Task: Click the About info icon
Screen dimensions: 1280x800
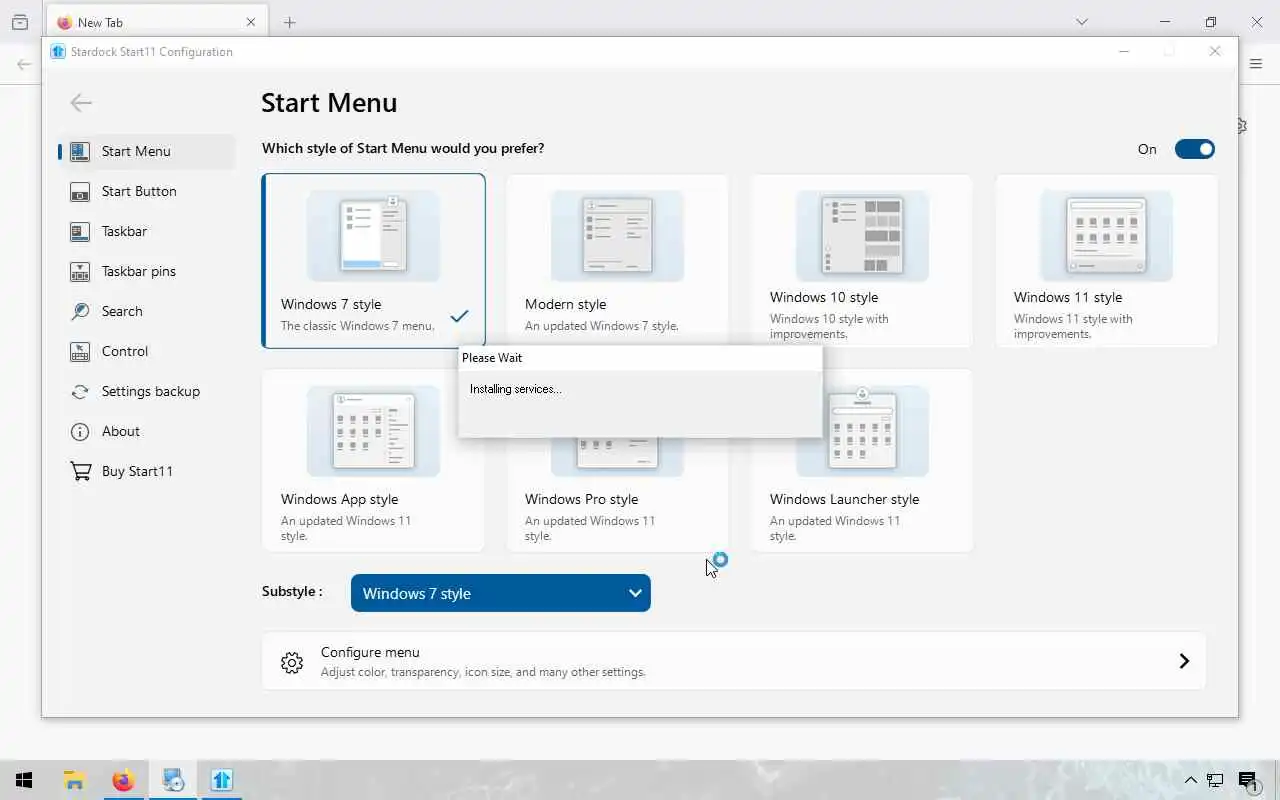Action: point(80,431)
